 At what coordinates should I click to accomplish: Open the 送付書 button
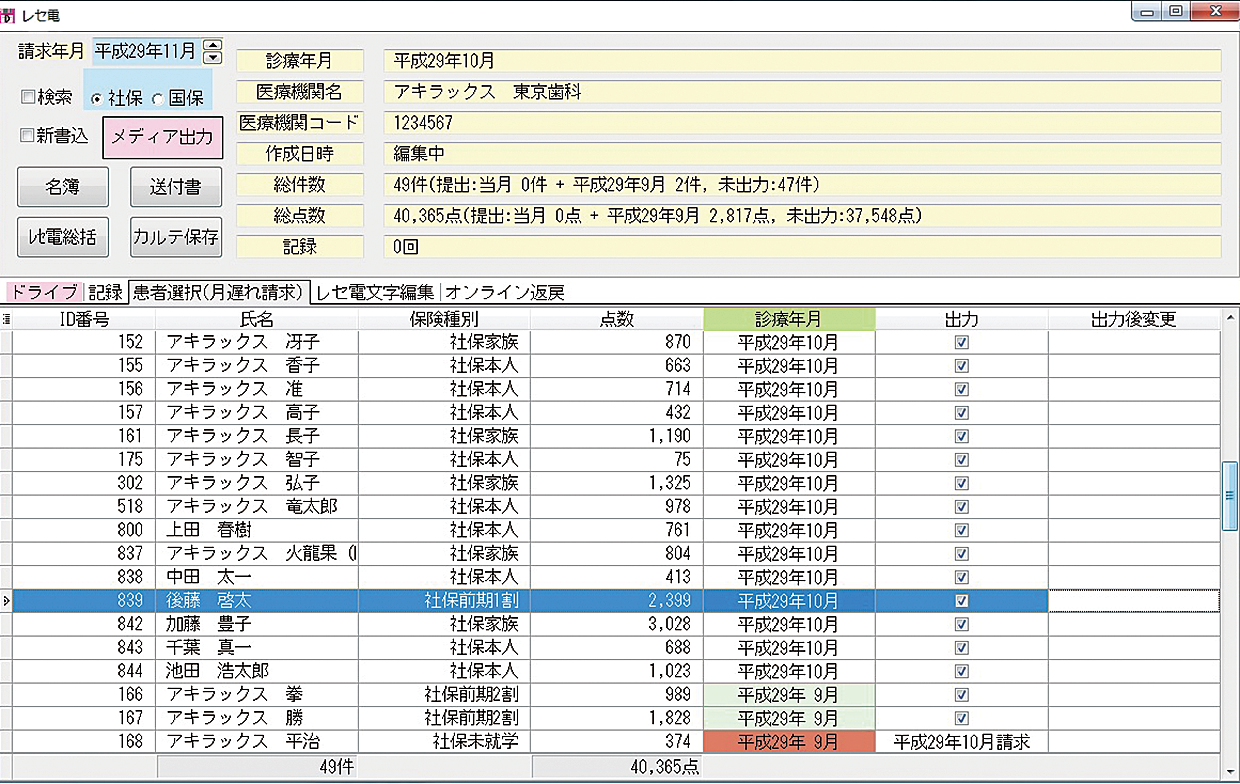click(176, 187)
